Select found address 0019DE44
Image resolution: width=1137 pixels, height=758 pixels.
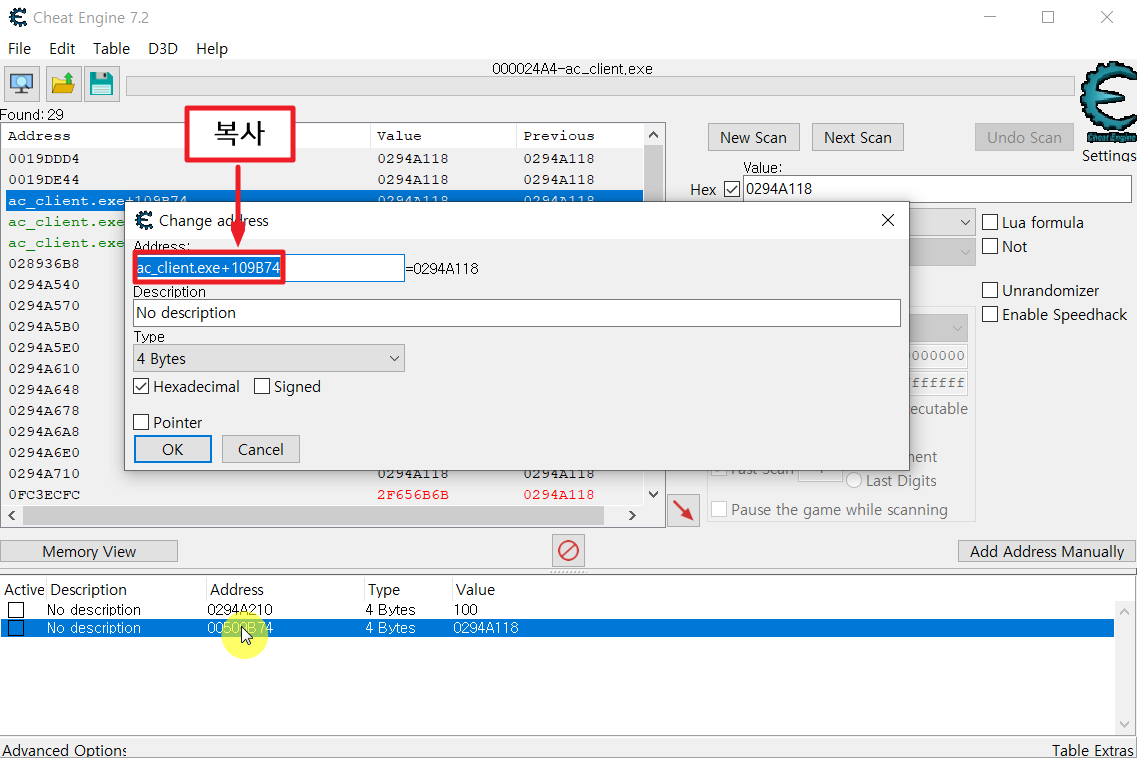[44, 179]
